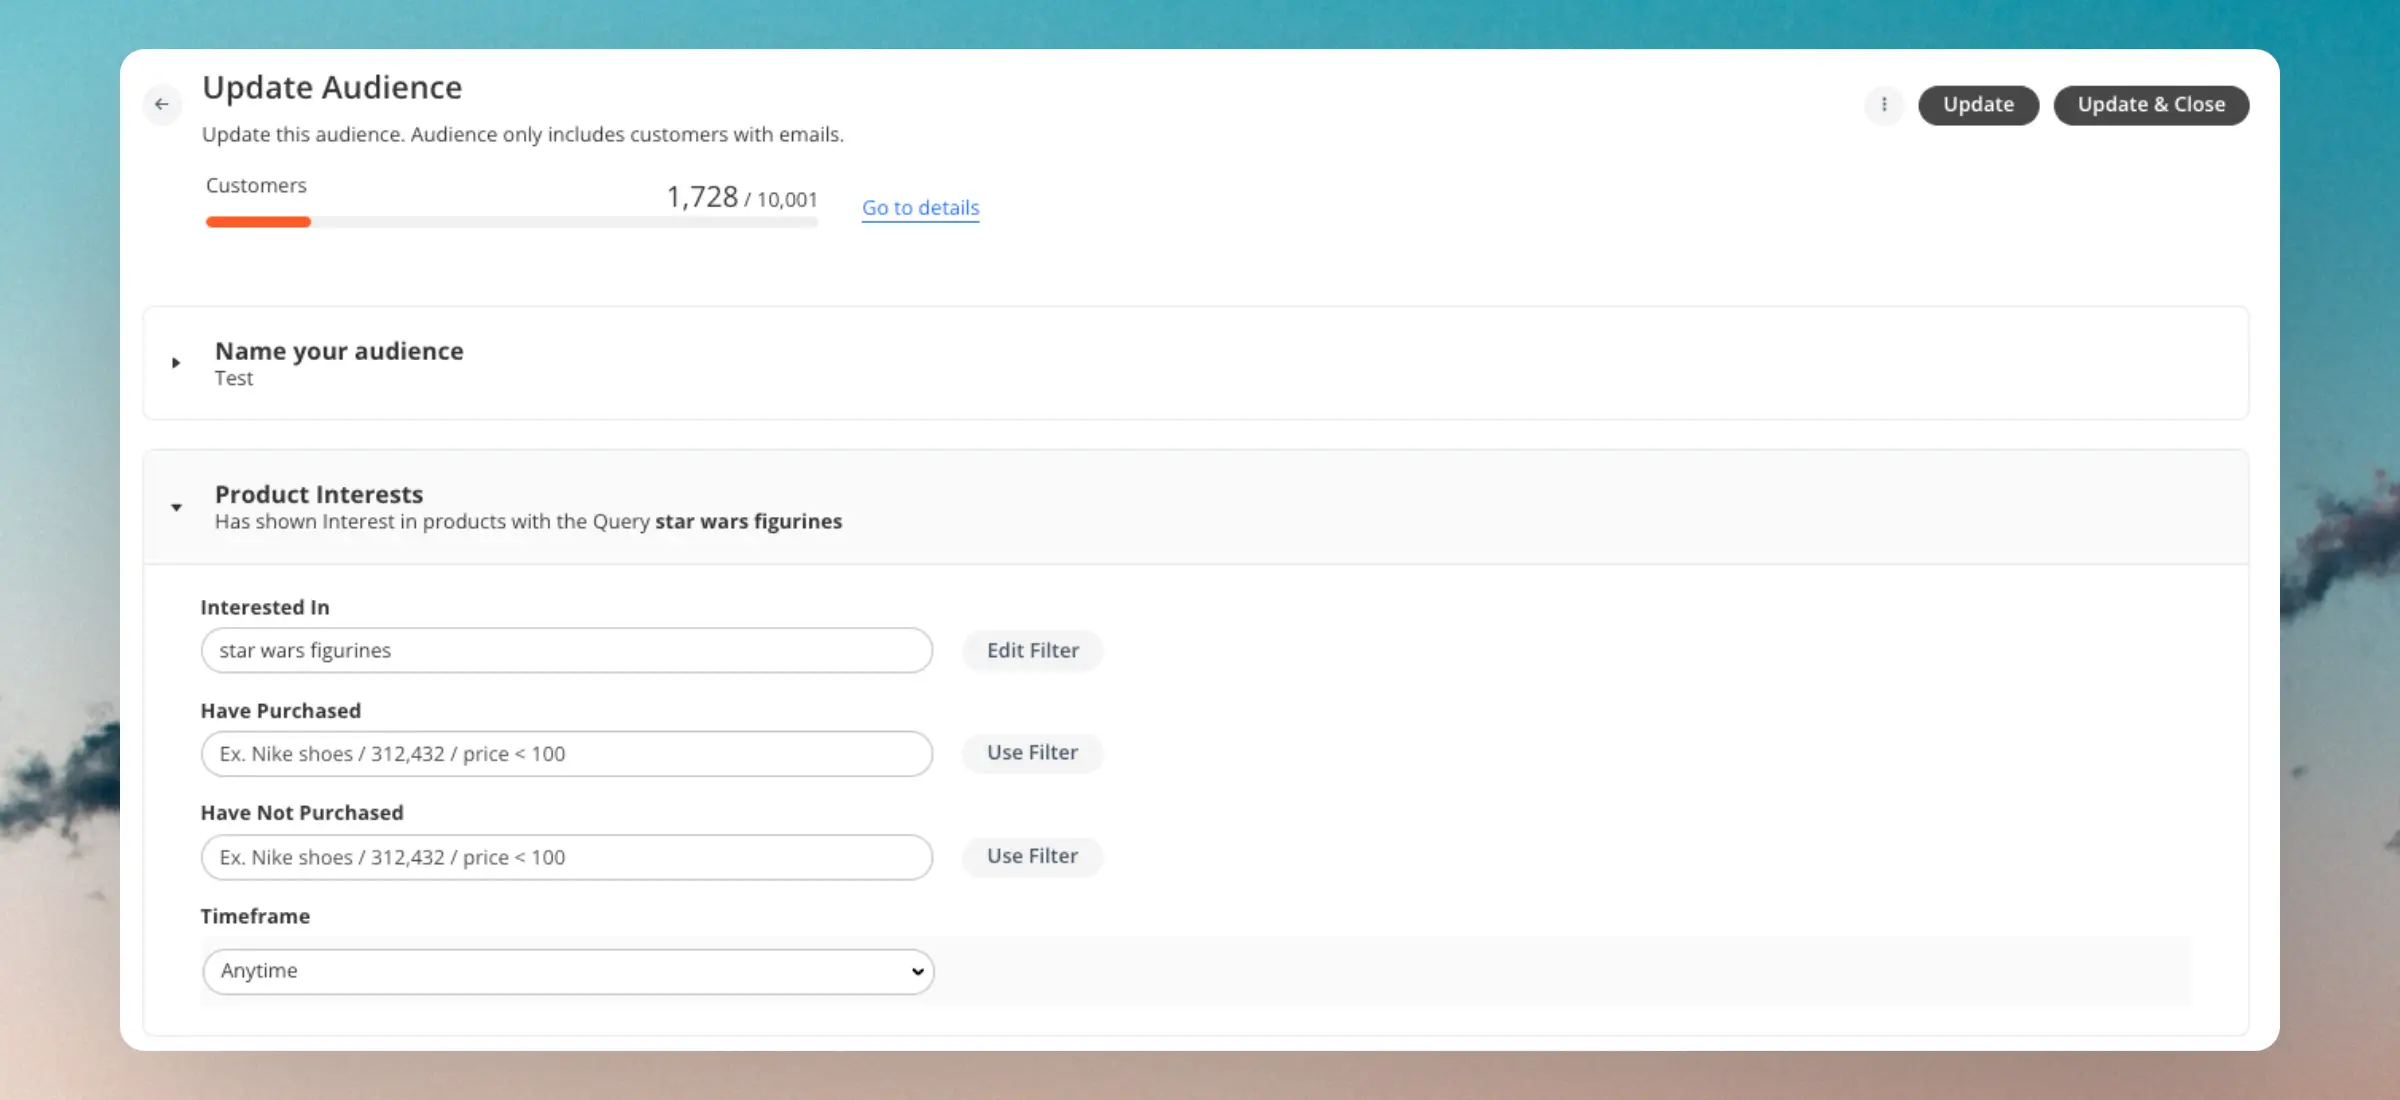Viewport: 2400px width, 1100px height.
Task: Toggle the Name your audience section visibility
Action: pyautogui.click(x=174, y=361)
